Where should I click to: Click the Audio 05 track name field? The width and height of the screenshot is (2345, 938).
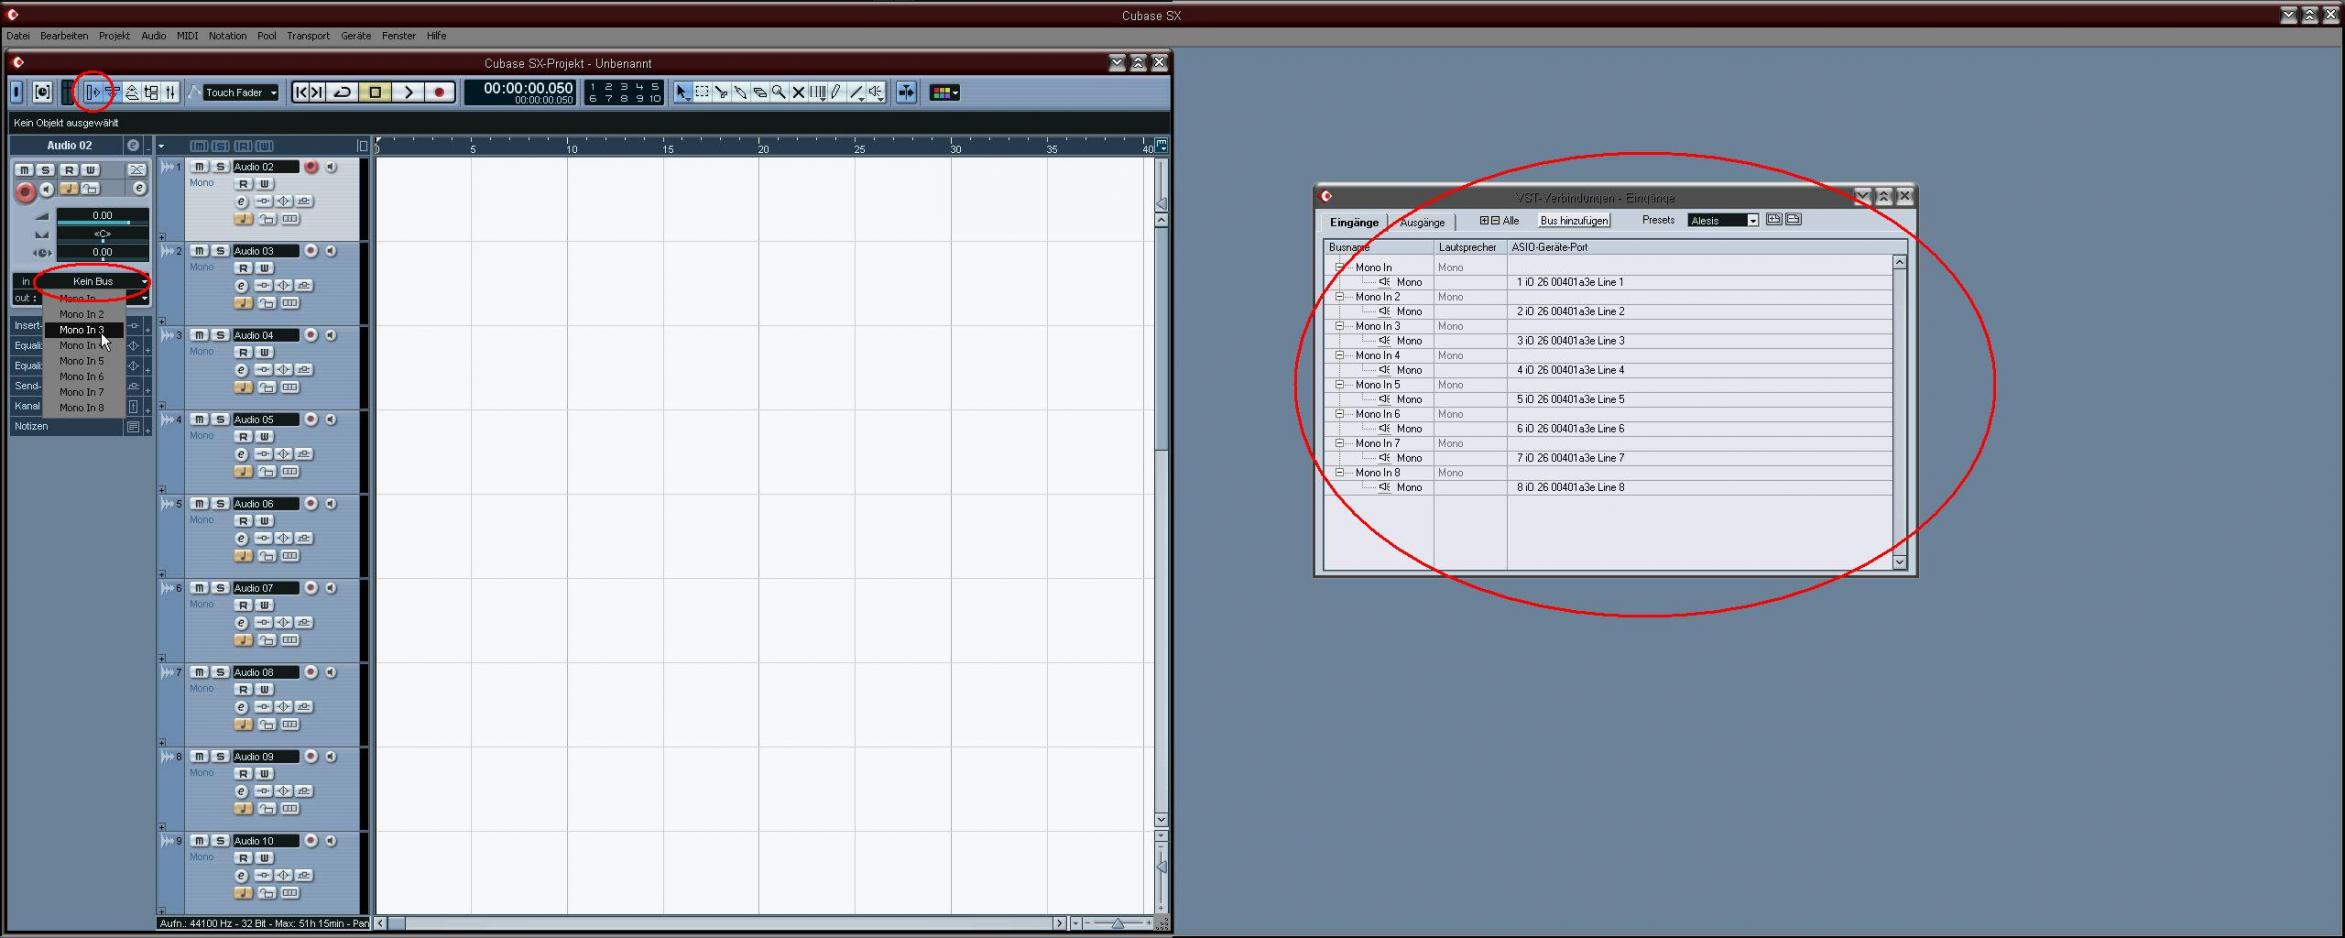pos(265,419)
